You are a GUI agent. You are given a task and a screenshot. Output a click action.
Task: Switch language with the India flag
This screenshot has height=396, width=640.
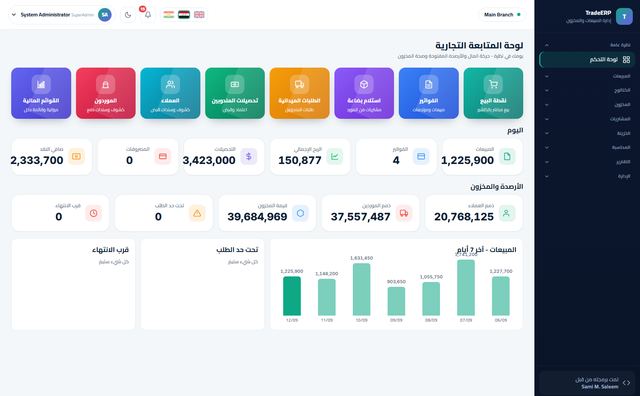169,15
